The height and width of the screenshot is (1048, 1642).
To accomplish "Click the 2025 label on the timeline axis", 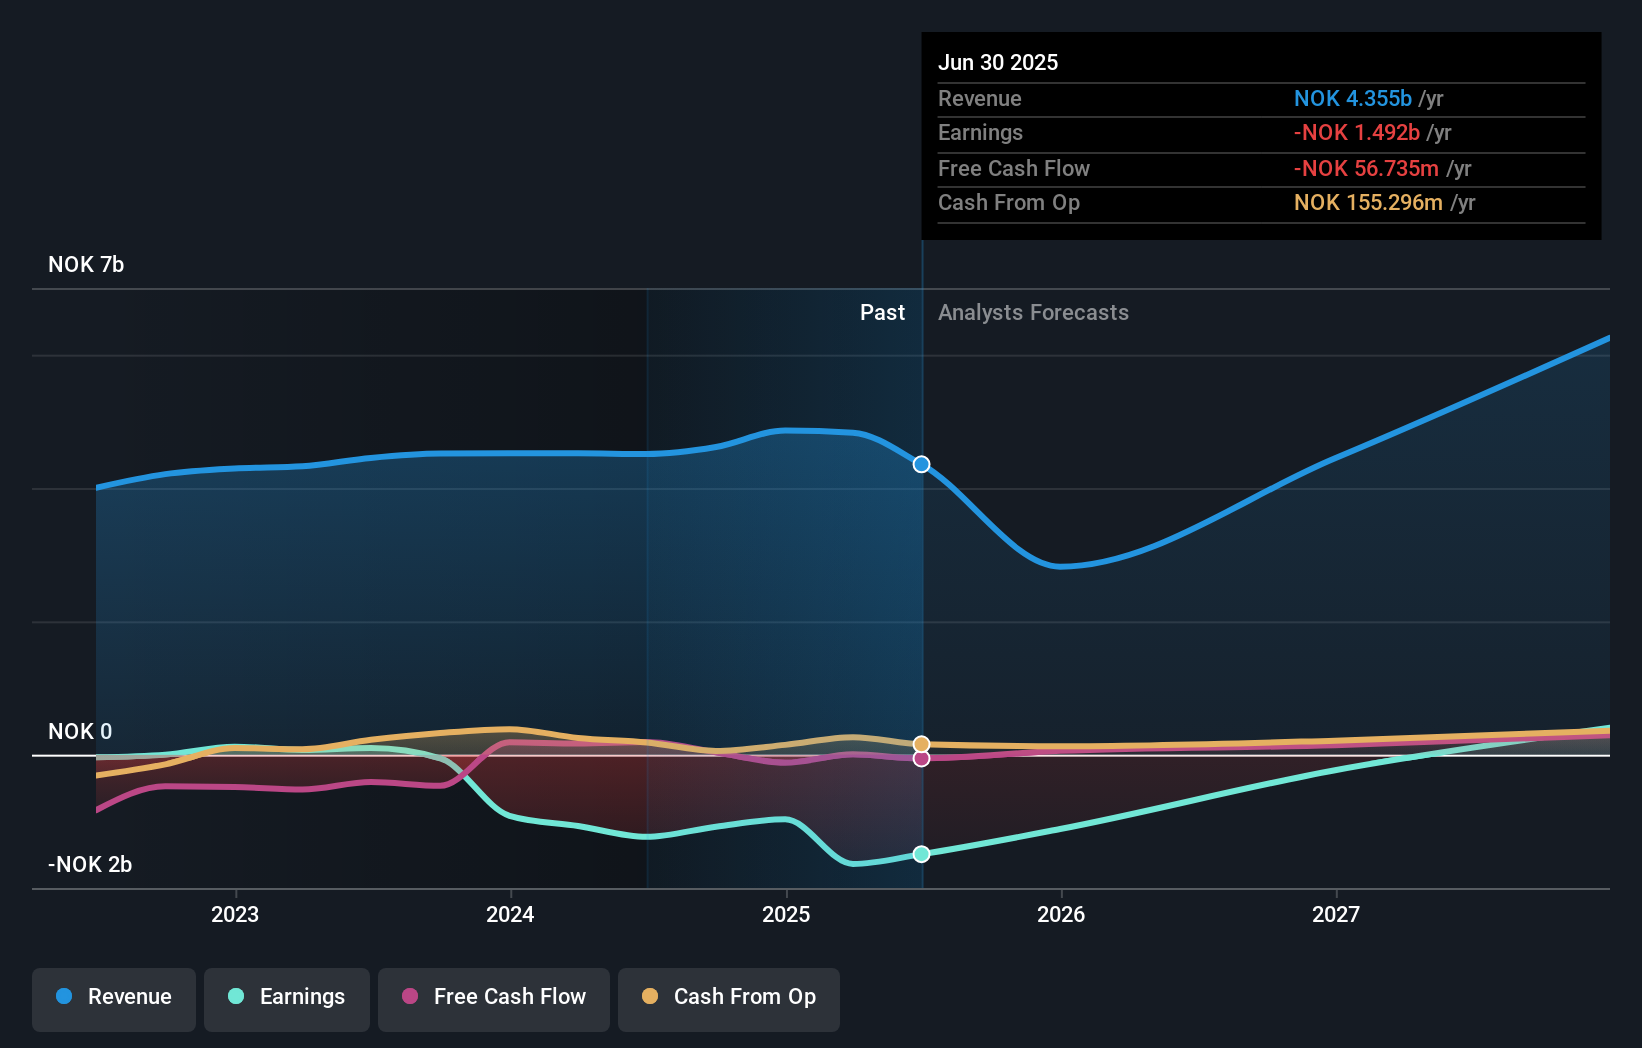I will pos(786,914).
